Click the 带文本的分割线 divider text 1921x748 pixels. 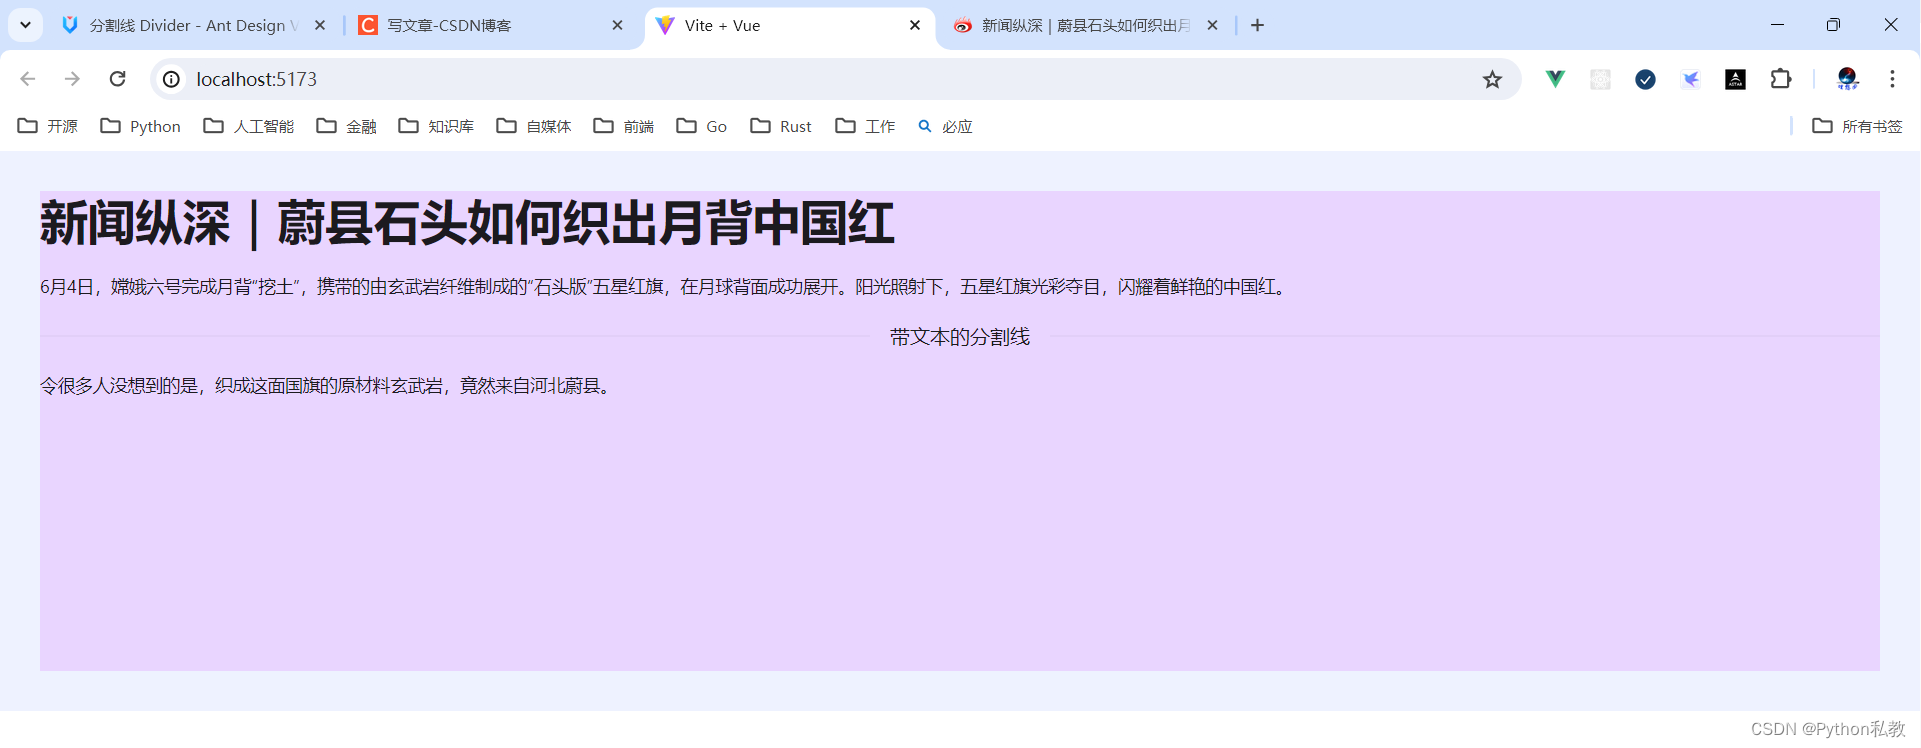tap(960, 337)
